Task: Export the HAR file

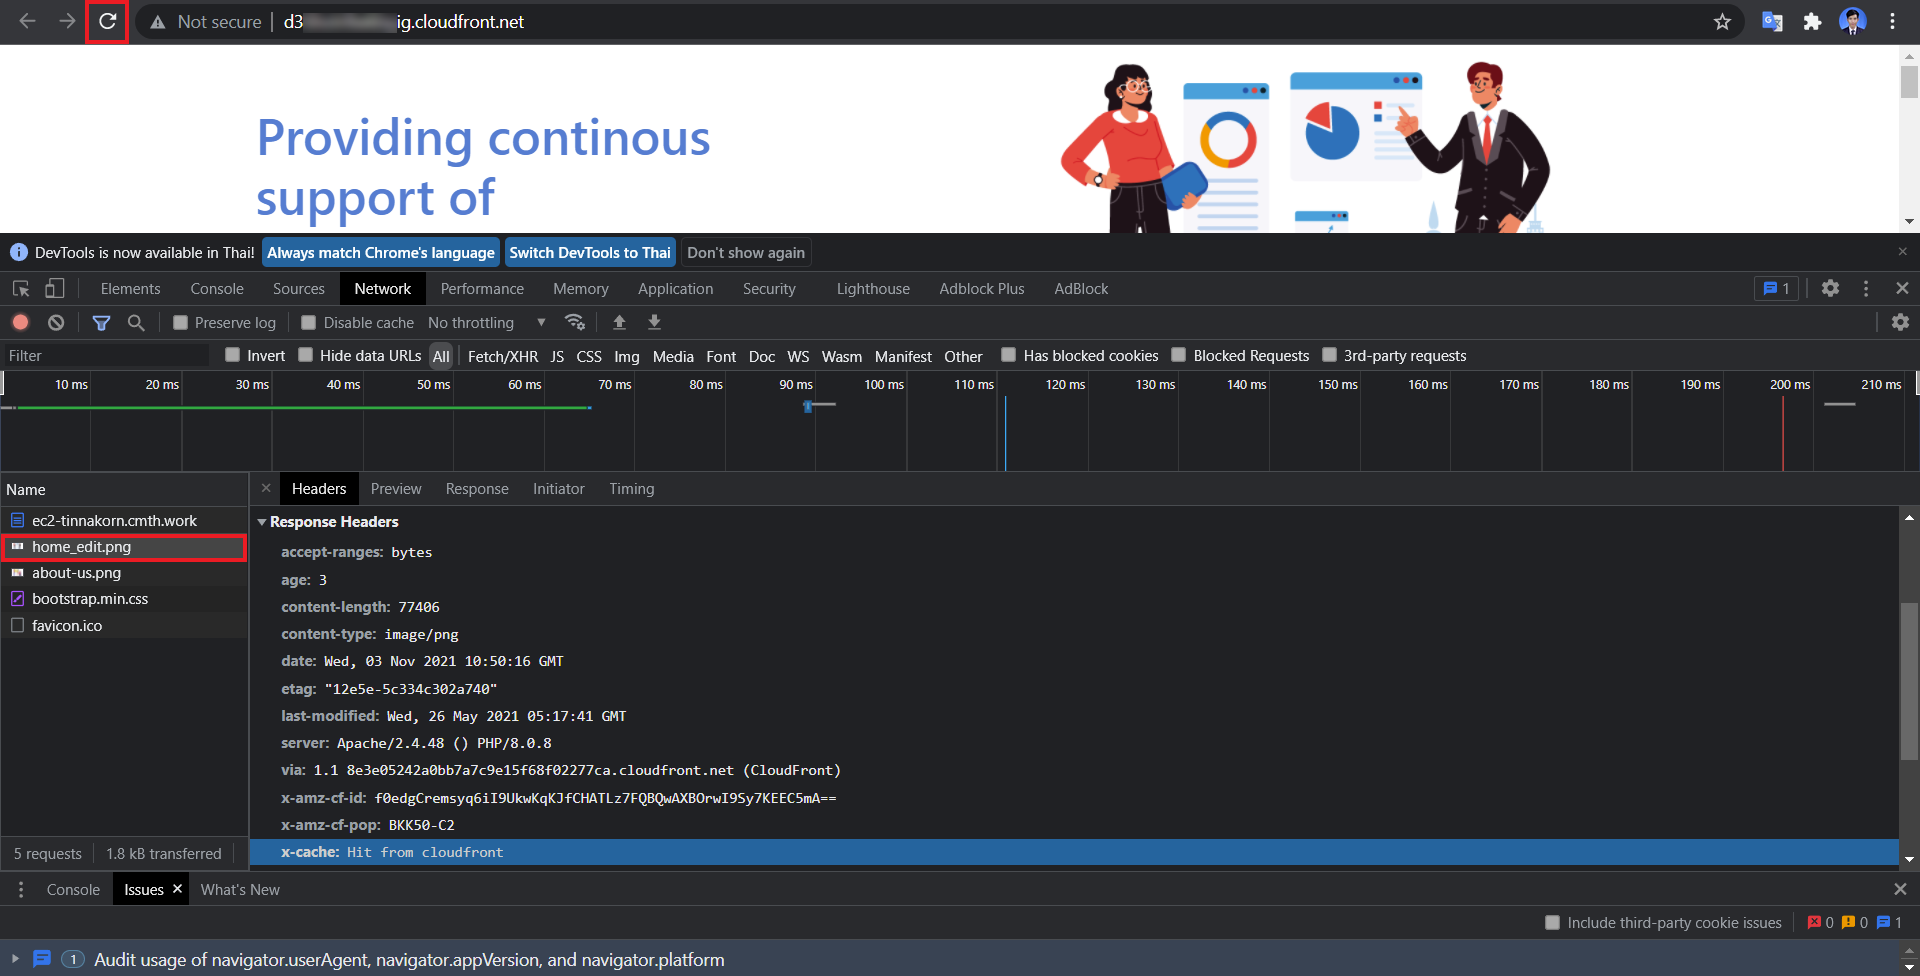Action: 654,322
